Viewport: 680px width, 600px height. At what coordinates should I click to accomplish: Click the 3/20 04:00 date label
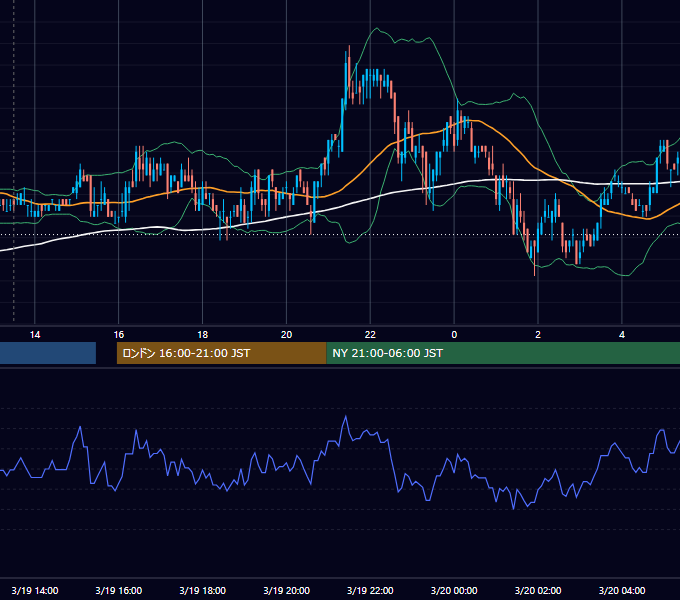[x=622, y=590]
